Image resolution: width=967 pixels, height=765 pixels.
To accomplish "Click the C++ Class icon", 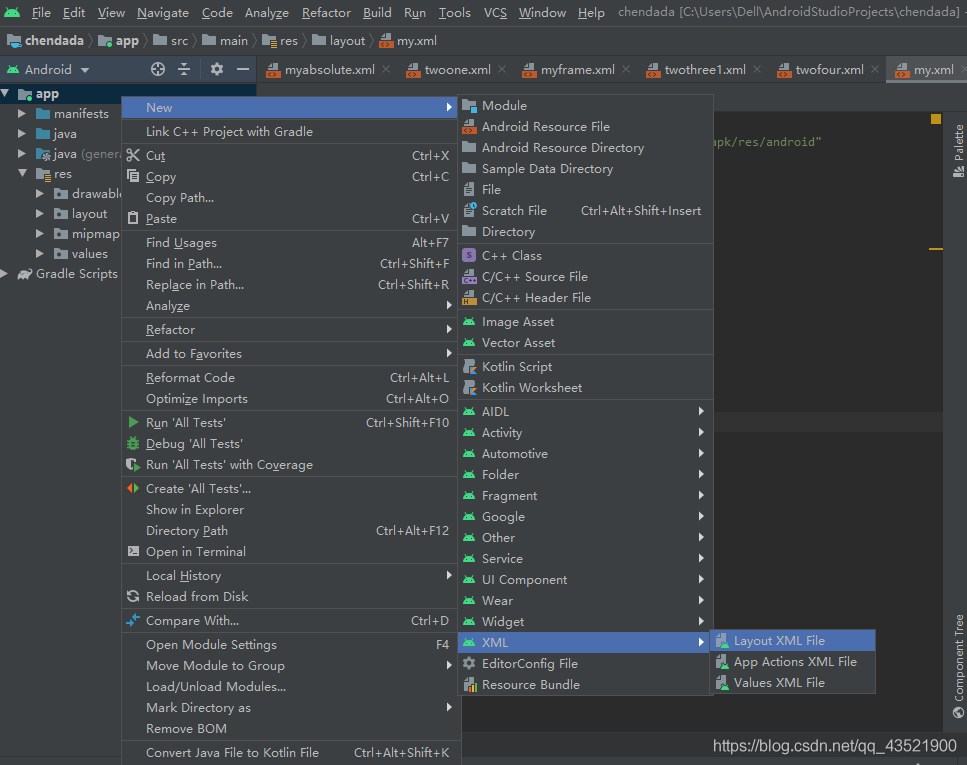I will pos(469,255).
